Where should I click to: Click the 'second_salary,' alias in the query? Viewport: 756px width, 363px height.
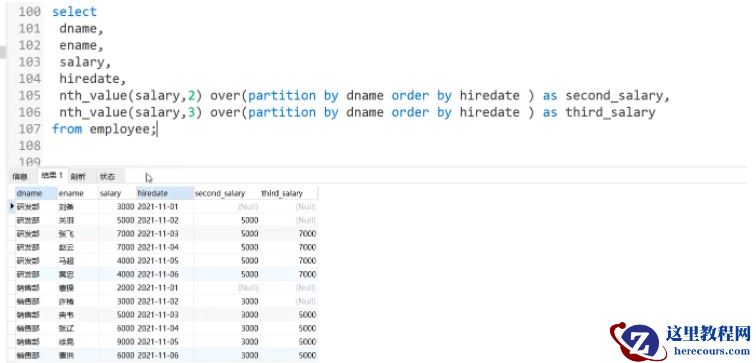(618, 95)
